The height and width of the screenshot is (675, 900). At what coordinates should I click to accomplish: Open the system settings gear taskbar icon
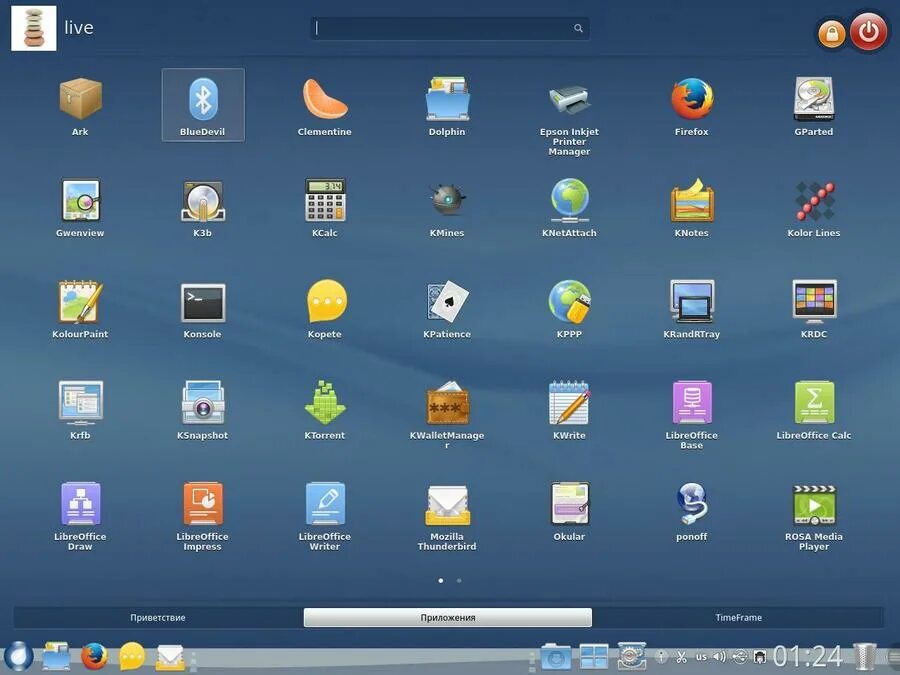point(632,656)
